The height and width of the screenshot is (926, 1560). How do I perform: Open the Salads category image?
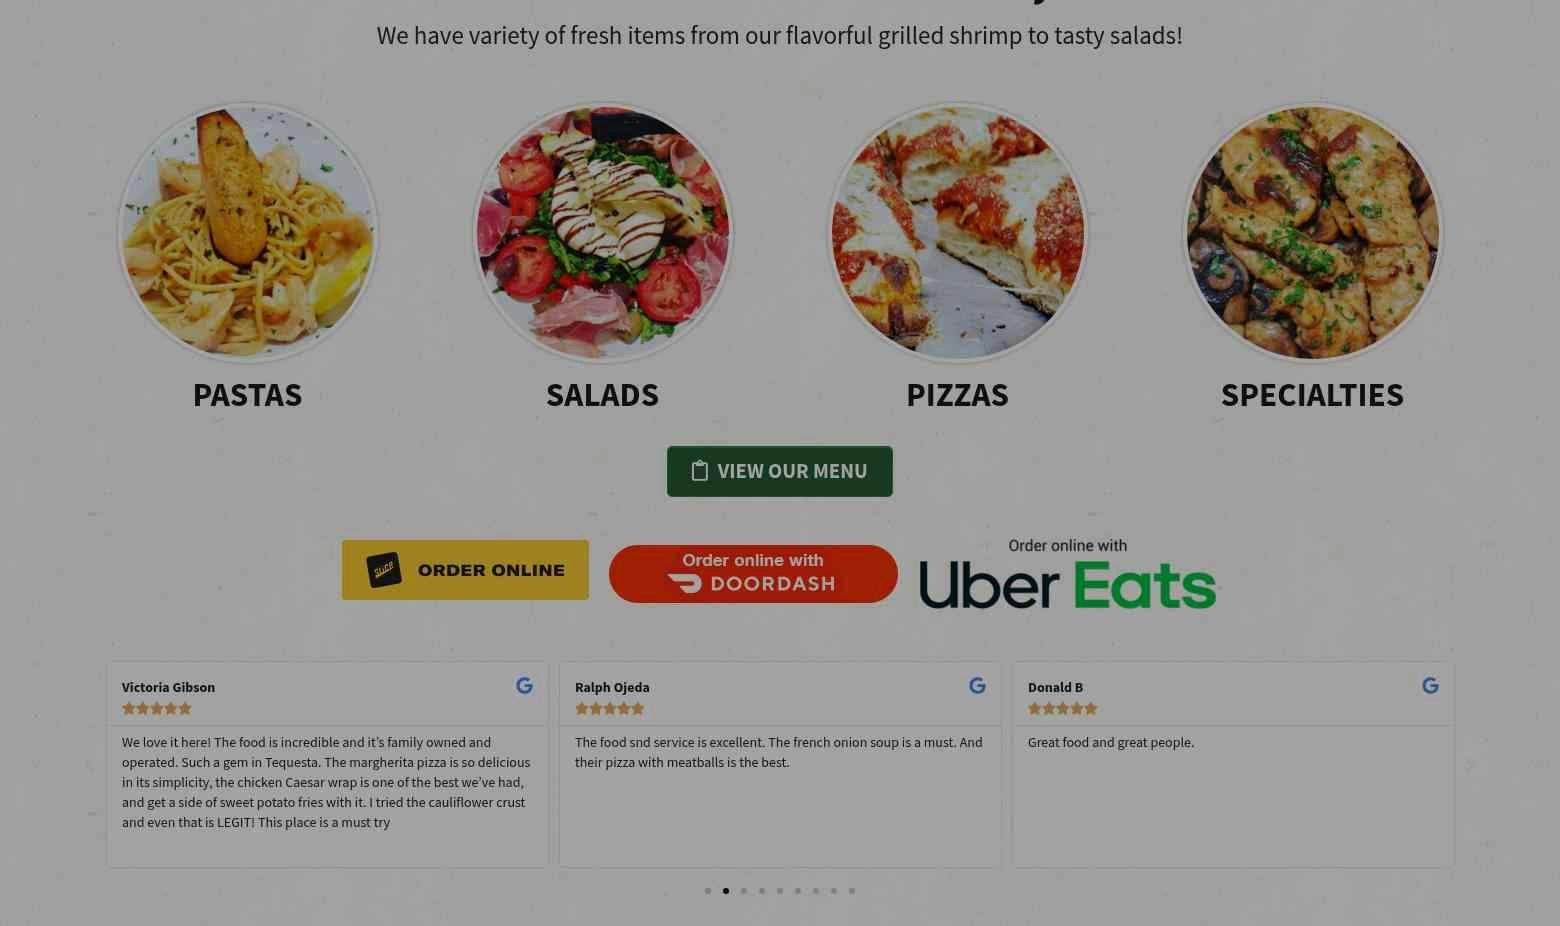pos(603,232)
